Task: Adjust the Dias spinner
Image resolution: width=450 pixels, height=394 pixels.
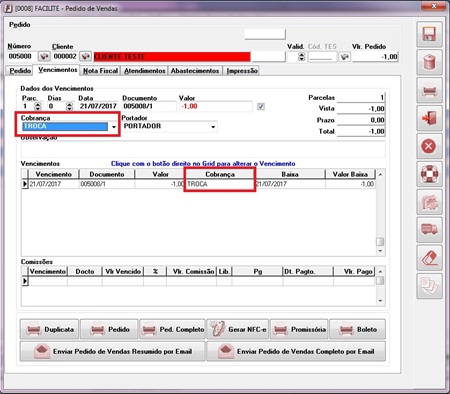Action: (x=69, y=106)
